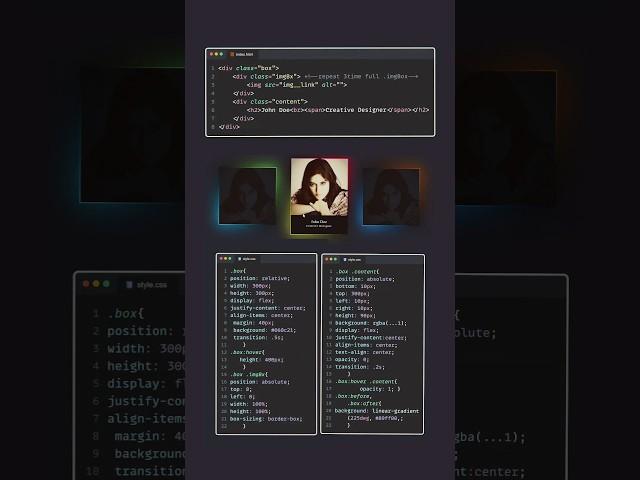
Task: Select the index.html tab in the top code window
Action: 242,54
